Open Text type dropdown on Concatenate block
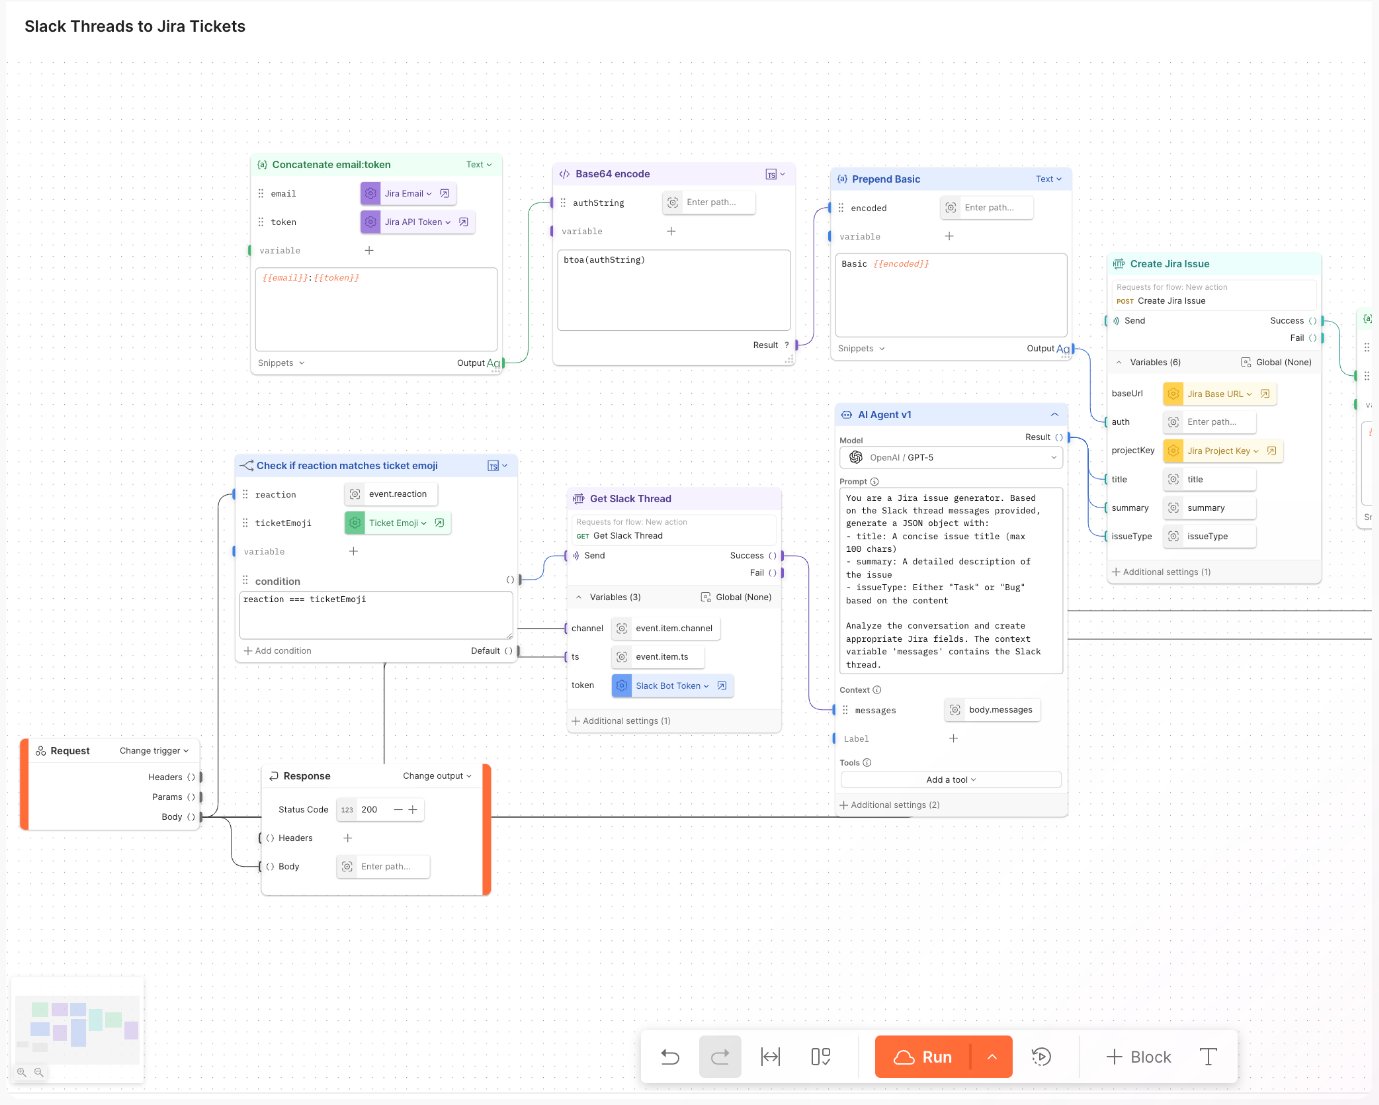This screenshot has width=1379, height=1105. [479, 165]
